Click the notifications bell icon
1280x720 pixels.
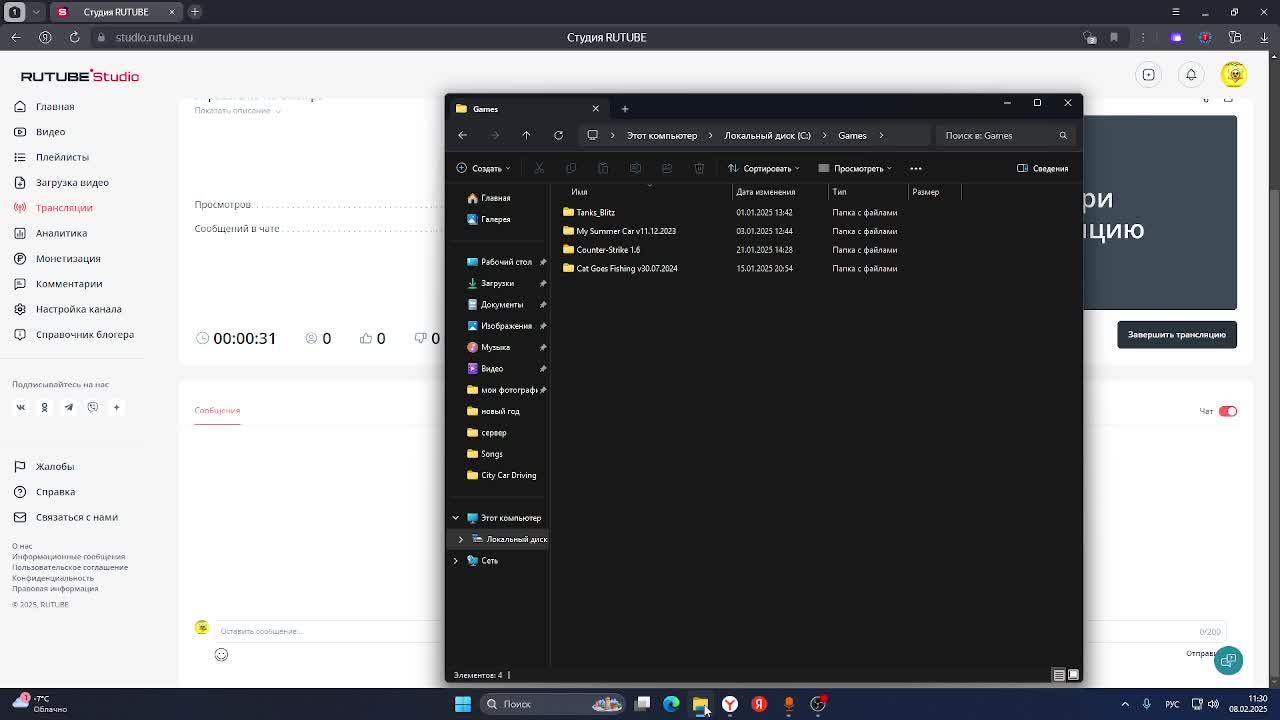coord(1191,75)
